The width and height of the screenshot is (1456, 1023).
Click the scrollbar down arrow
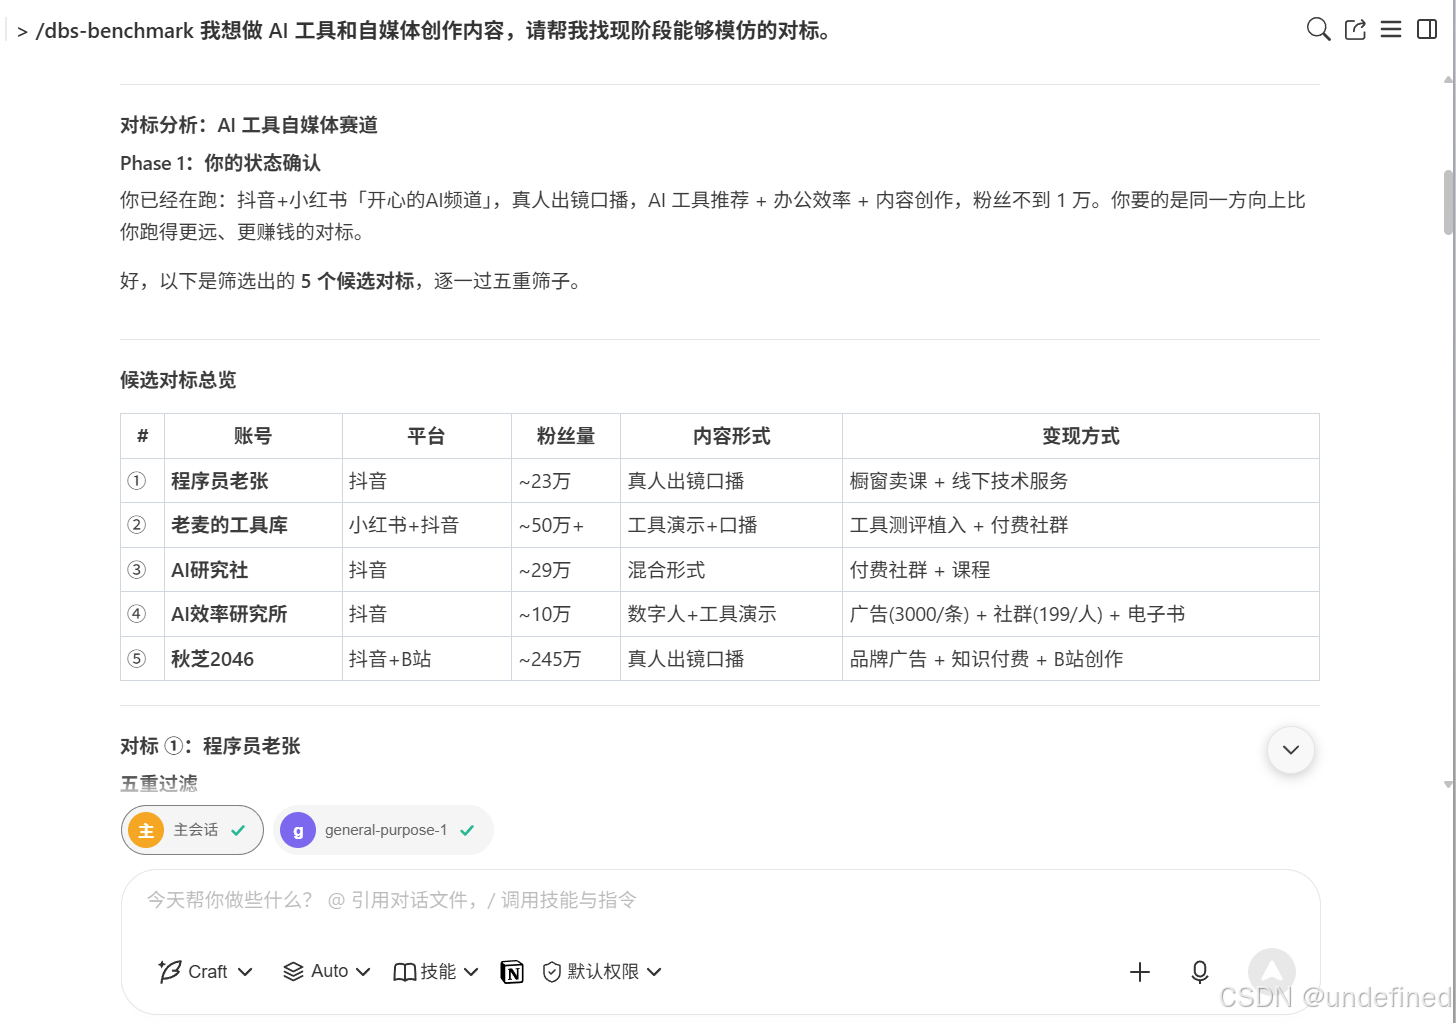point(1448,785)
